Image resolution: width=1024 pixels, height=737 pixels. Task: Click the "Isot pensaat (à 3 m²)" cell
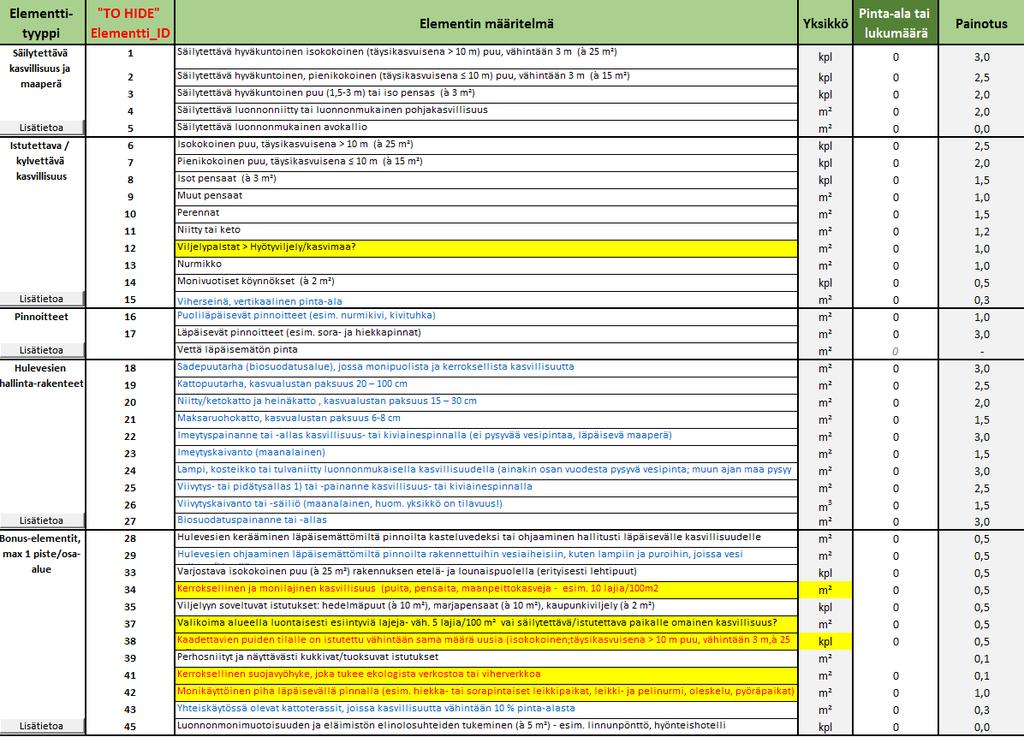pos(487,179)
